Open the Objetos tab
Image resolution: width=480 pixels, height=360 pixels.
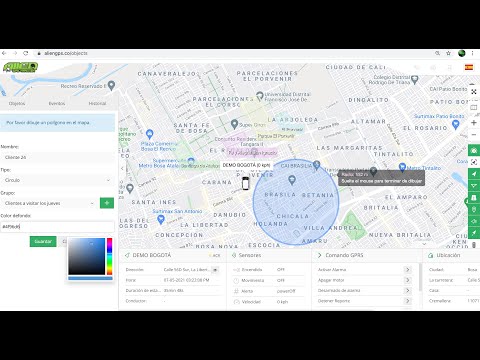[x=17, y=103]
